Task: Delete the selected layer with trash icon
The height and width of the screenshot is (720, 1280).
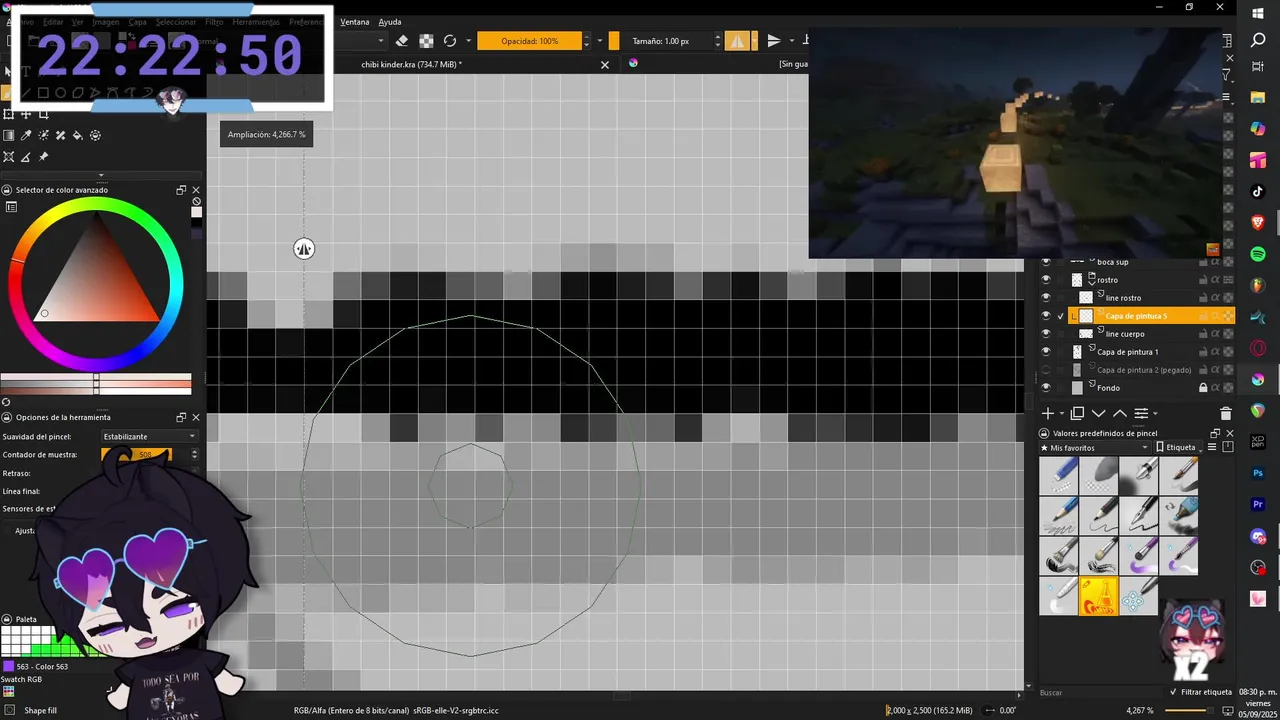Action: pyautogui.click(x=1226, y=413)
